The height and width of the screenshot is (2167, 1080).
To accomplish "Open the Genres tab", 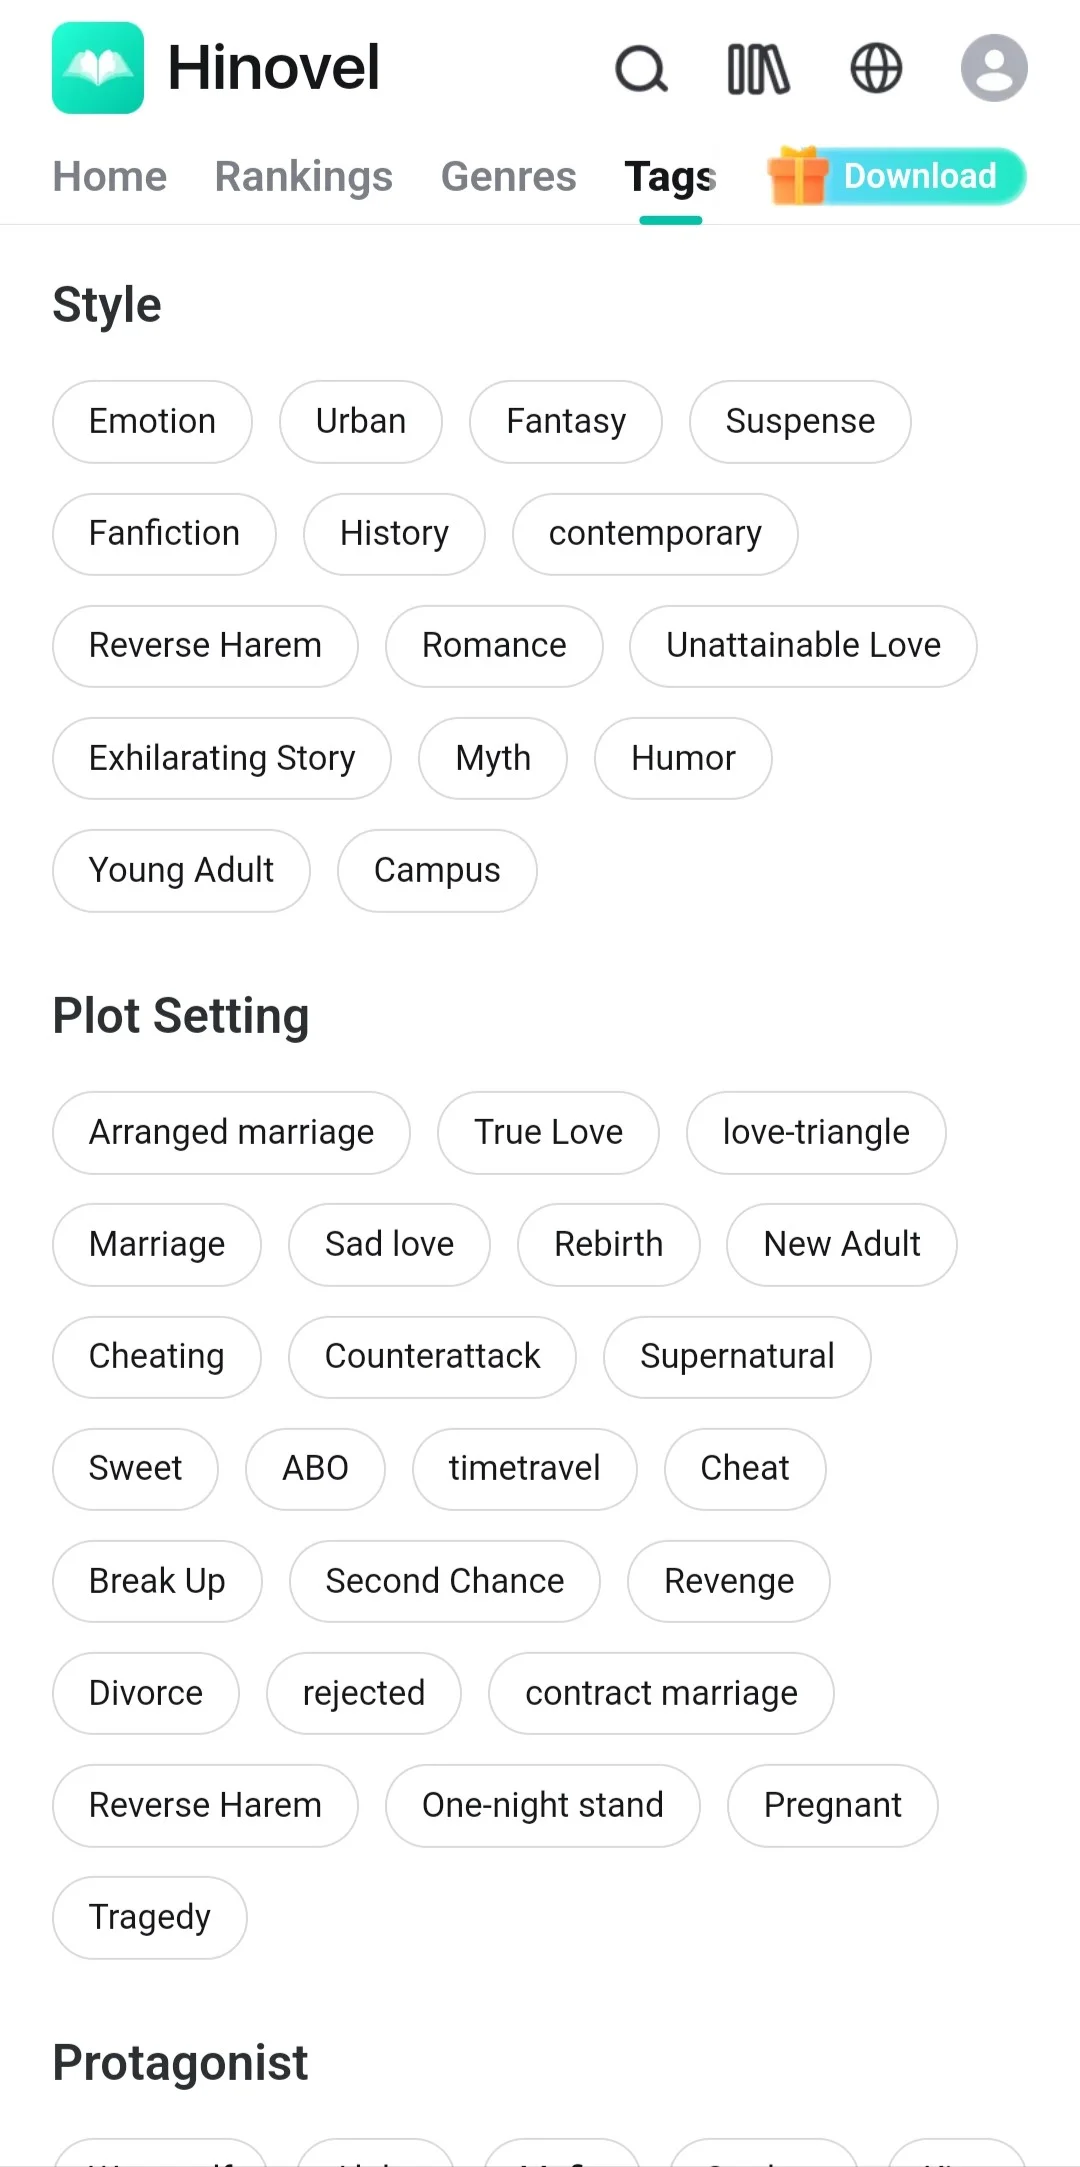I will 508,177.
